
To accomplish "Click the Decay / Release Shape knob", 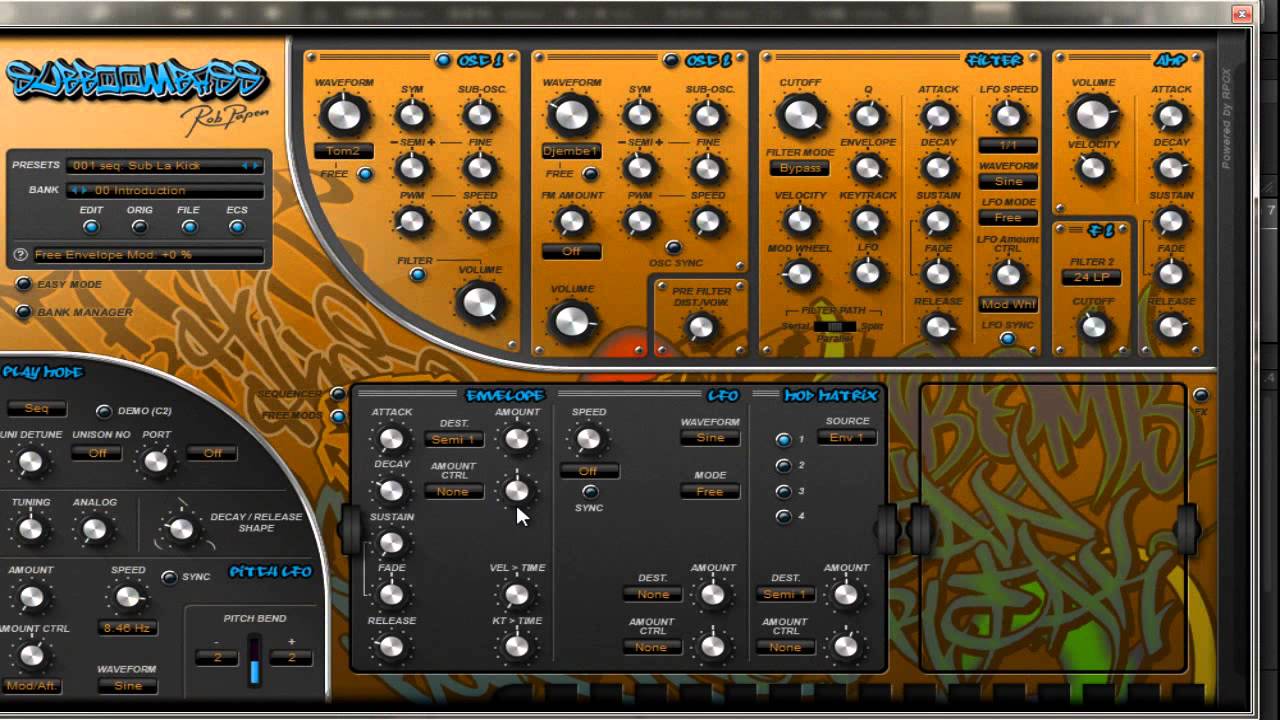I will pos(181,529).
